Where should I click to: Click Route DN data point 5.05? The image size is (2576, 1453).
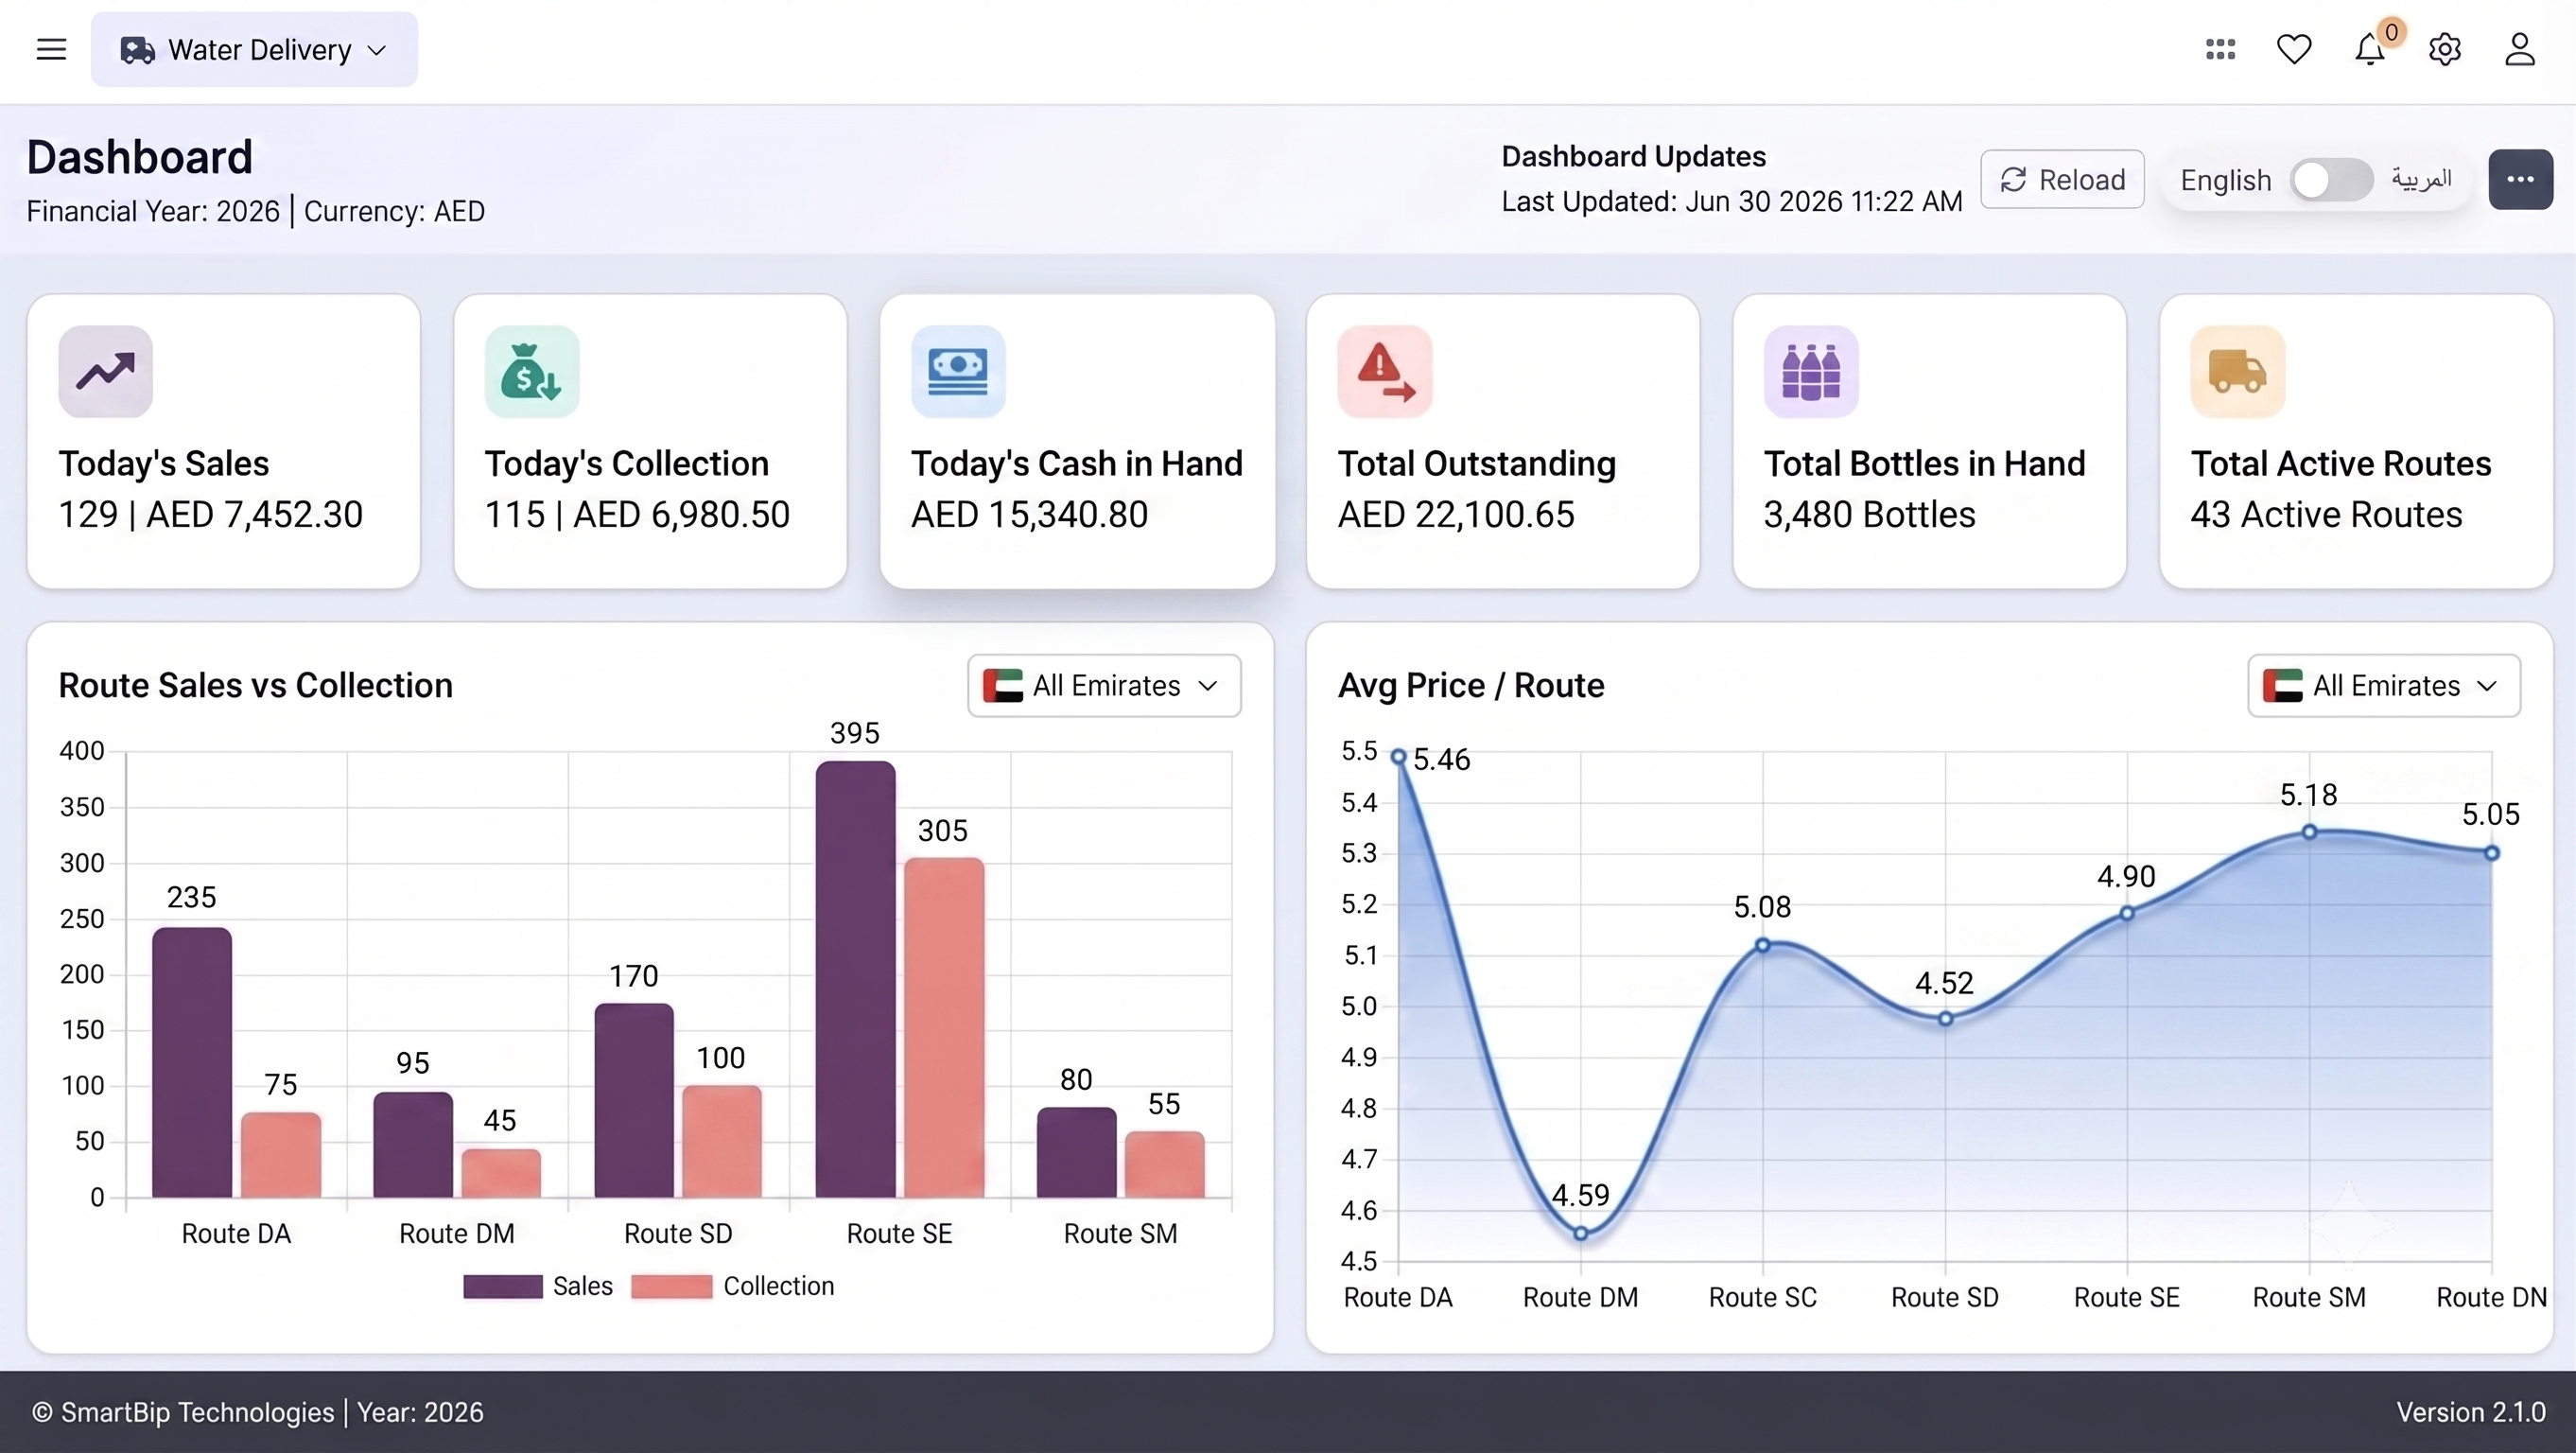(x=2492, y=853)
